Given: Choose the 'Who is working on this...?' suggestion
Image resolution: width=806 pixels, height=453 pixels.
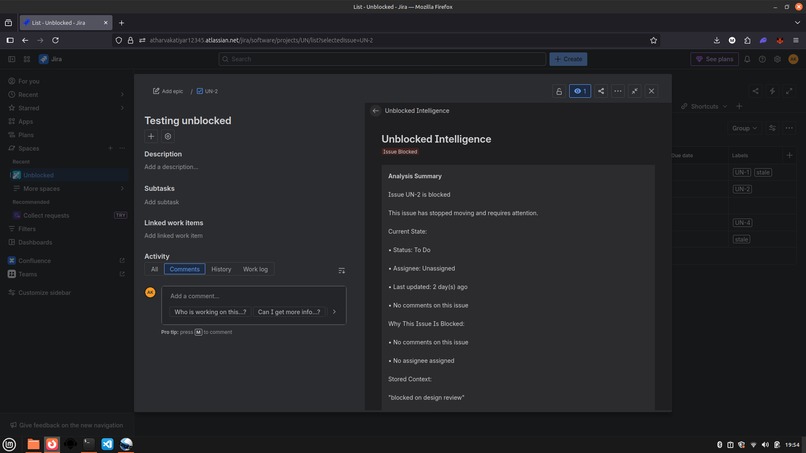Looking at the screenshot, I should tap(210, 312).
